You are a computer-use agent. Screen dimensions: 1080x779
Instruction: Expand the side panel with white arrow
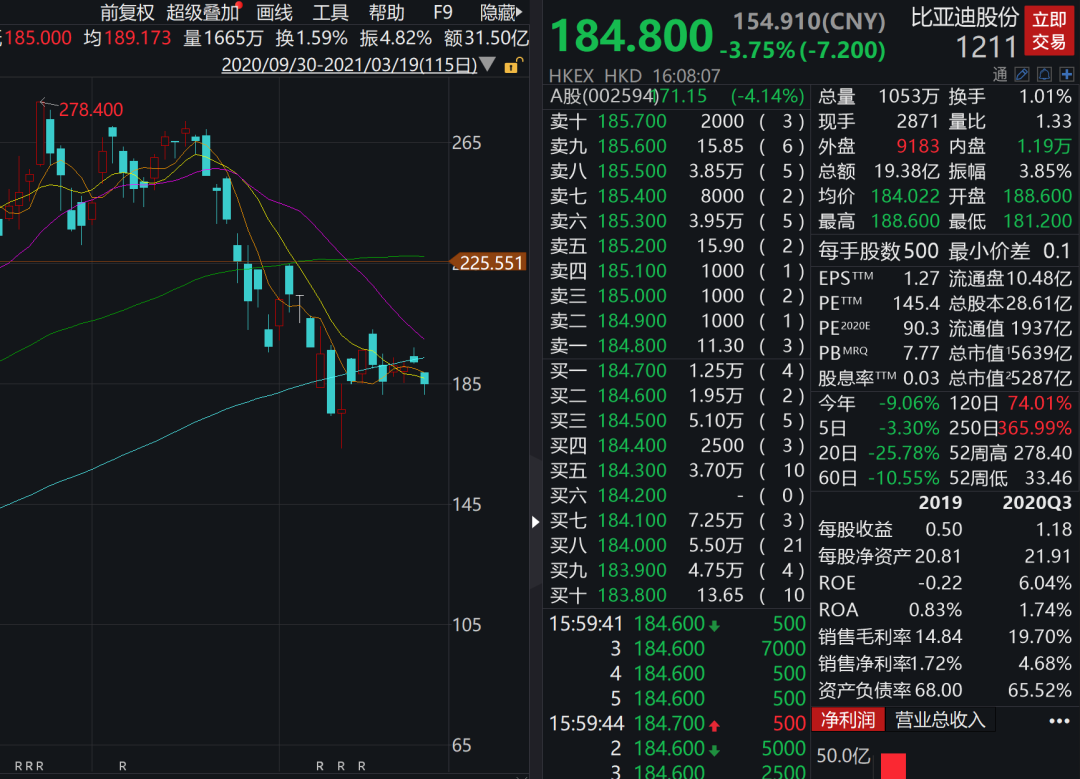(x=535, y=522)
